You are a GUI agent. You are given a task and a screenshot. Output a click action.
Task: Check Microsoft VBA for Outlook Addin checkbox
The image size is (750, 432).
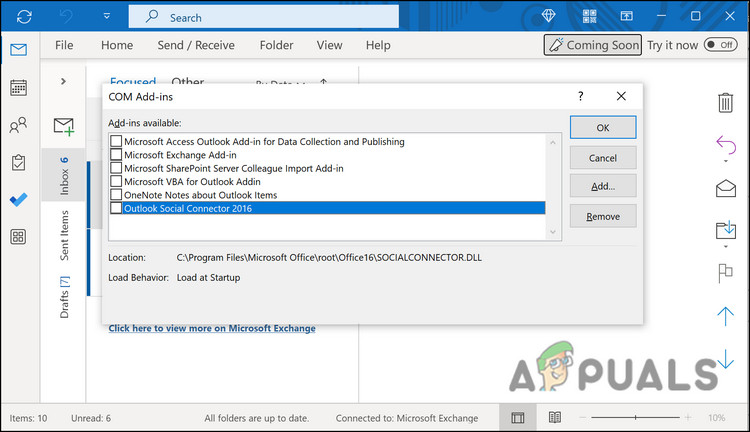116,181
